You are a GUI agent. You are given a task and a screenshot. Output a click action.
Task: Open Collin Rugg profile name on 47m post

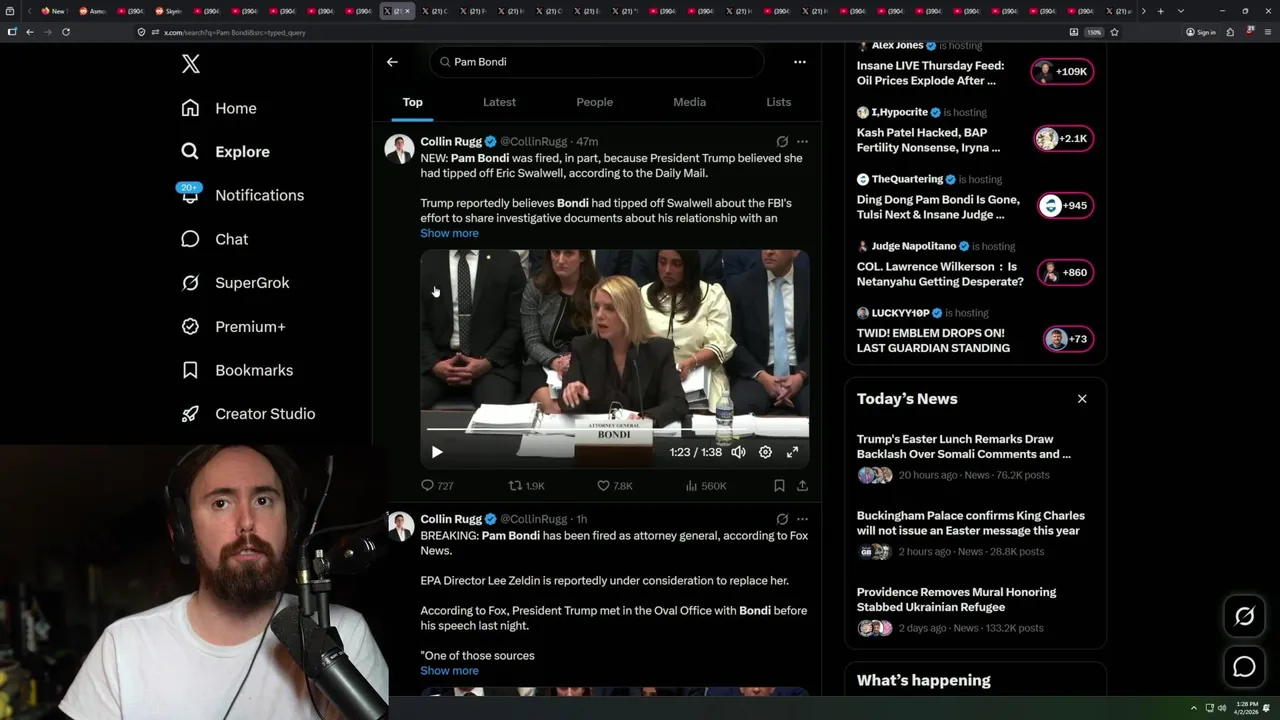pos(451,142)
